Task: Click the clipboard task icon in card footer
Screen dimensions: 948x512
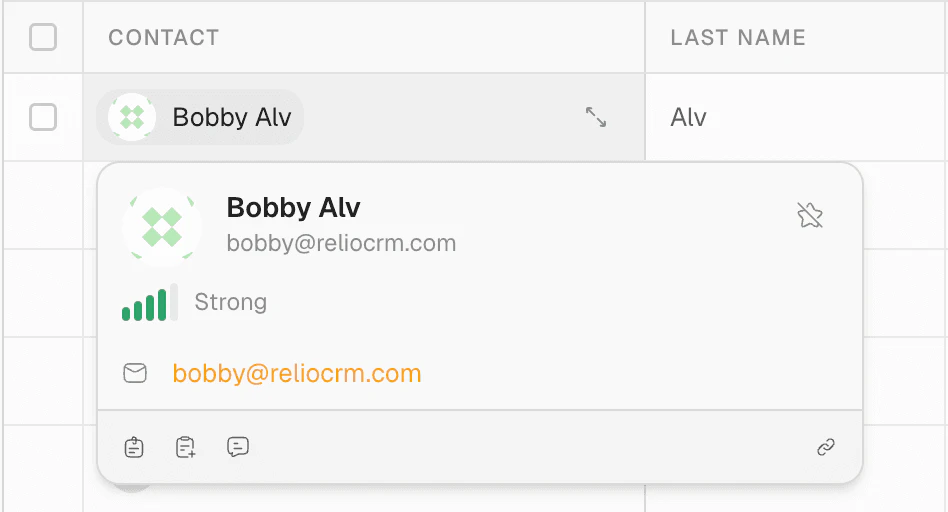Action: pyautogui.click(x=134, y=447)
